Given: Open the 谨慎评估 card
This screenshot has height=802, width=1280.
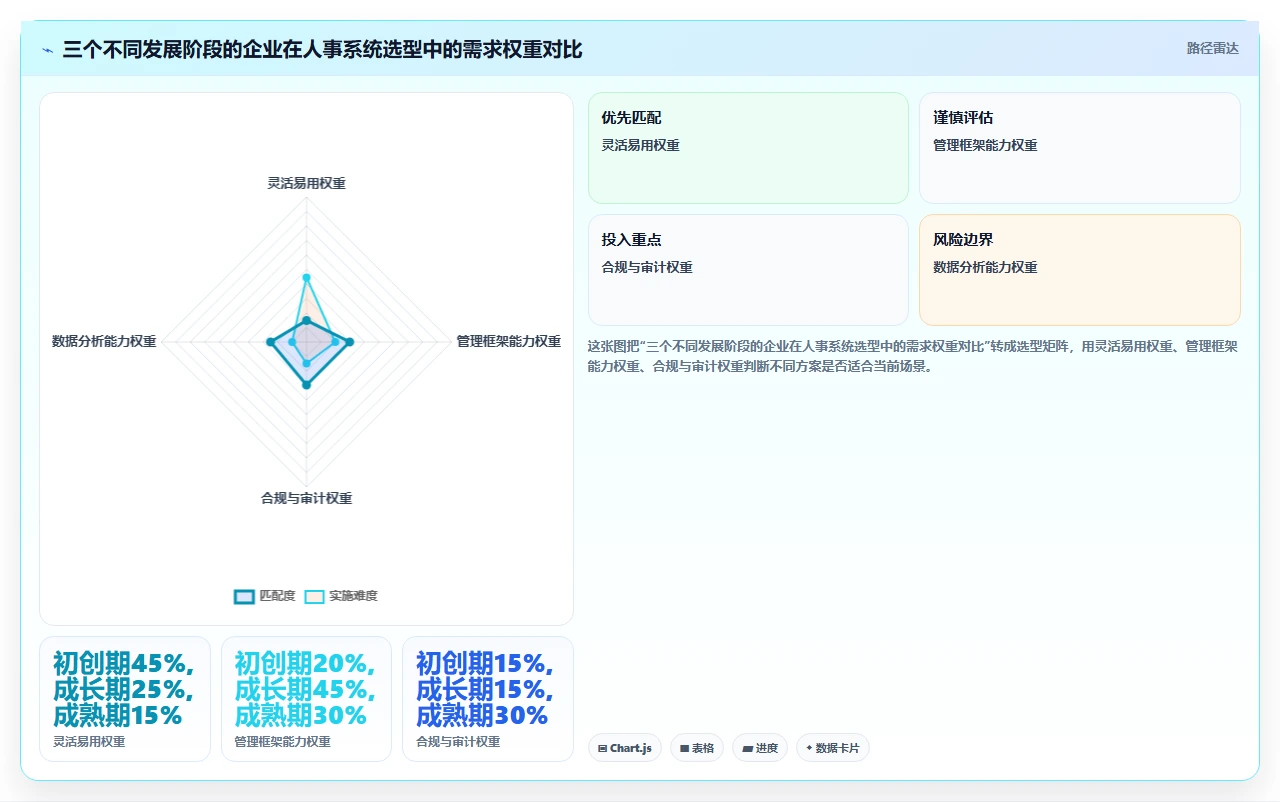Looking at the screenshot, I should pyautogui.click(x=1079, y=148).
